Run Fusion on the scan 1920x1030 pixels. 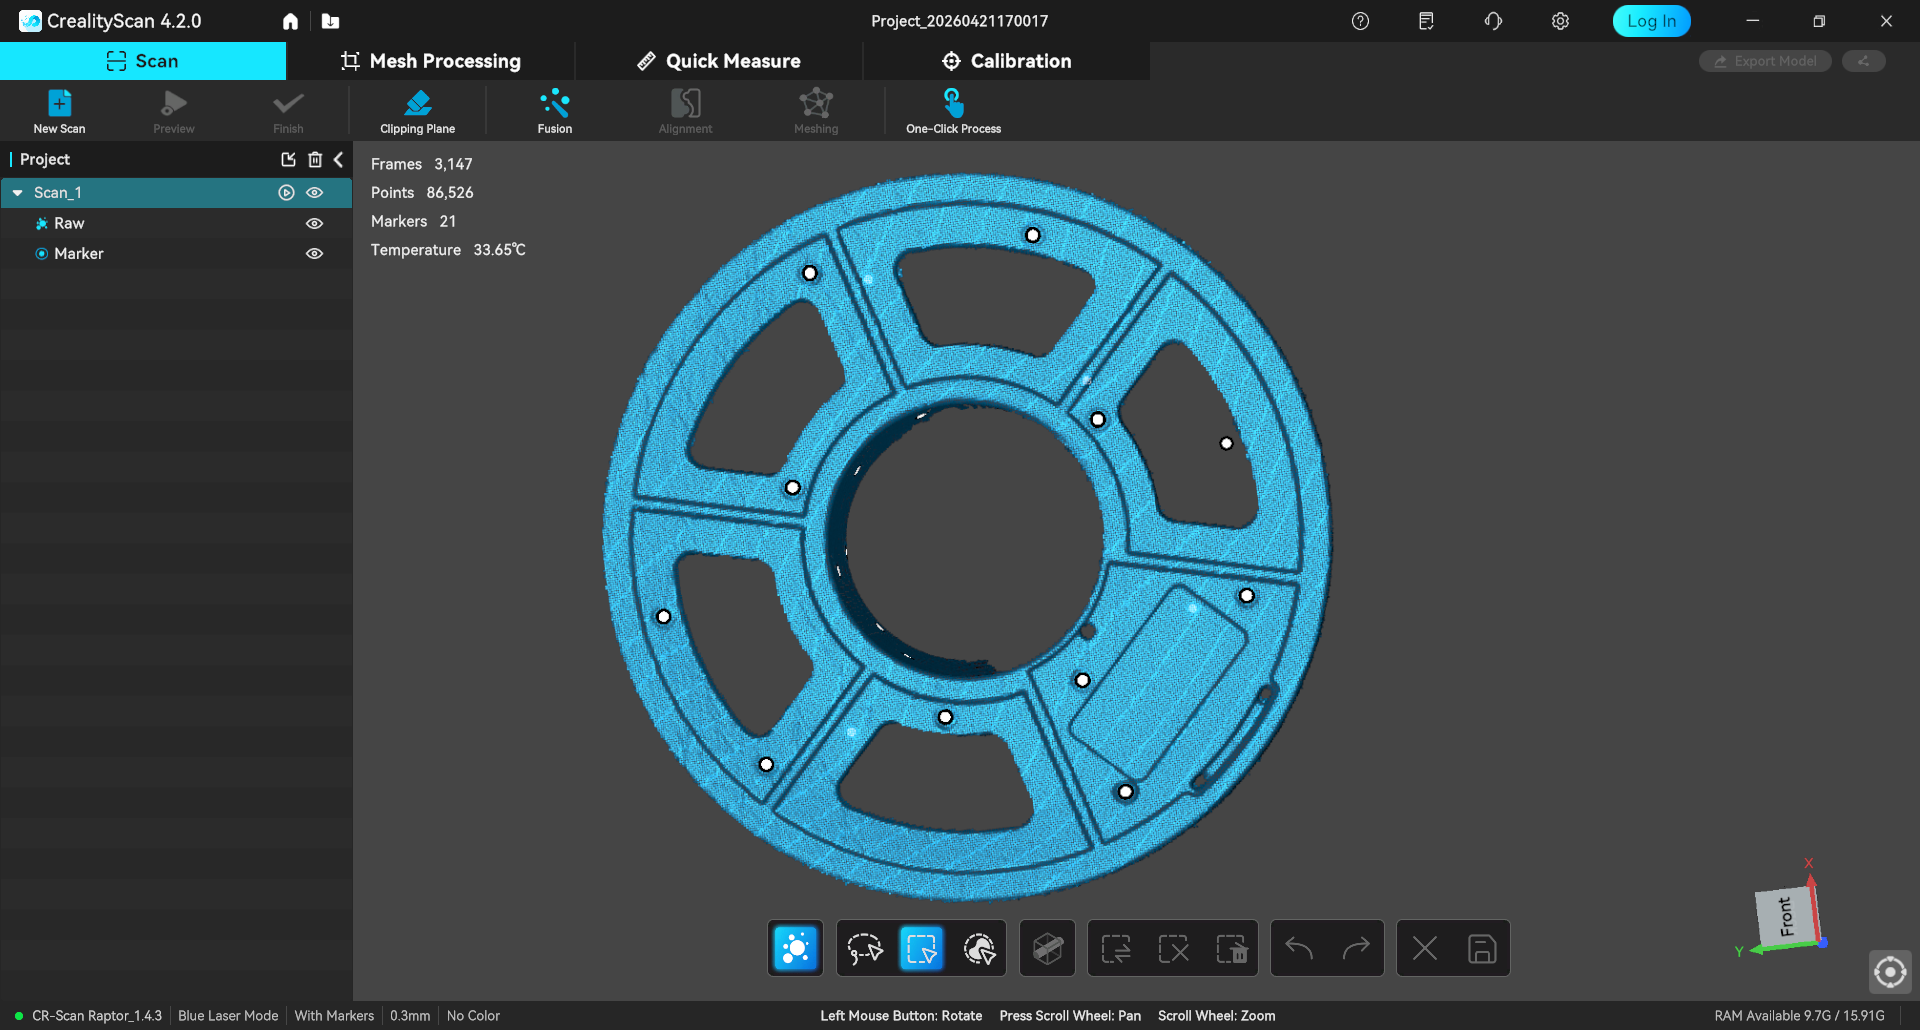click(554, 111)
